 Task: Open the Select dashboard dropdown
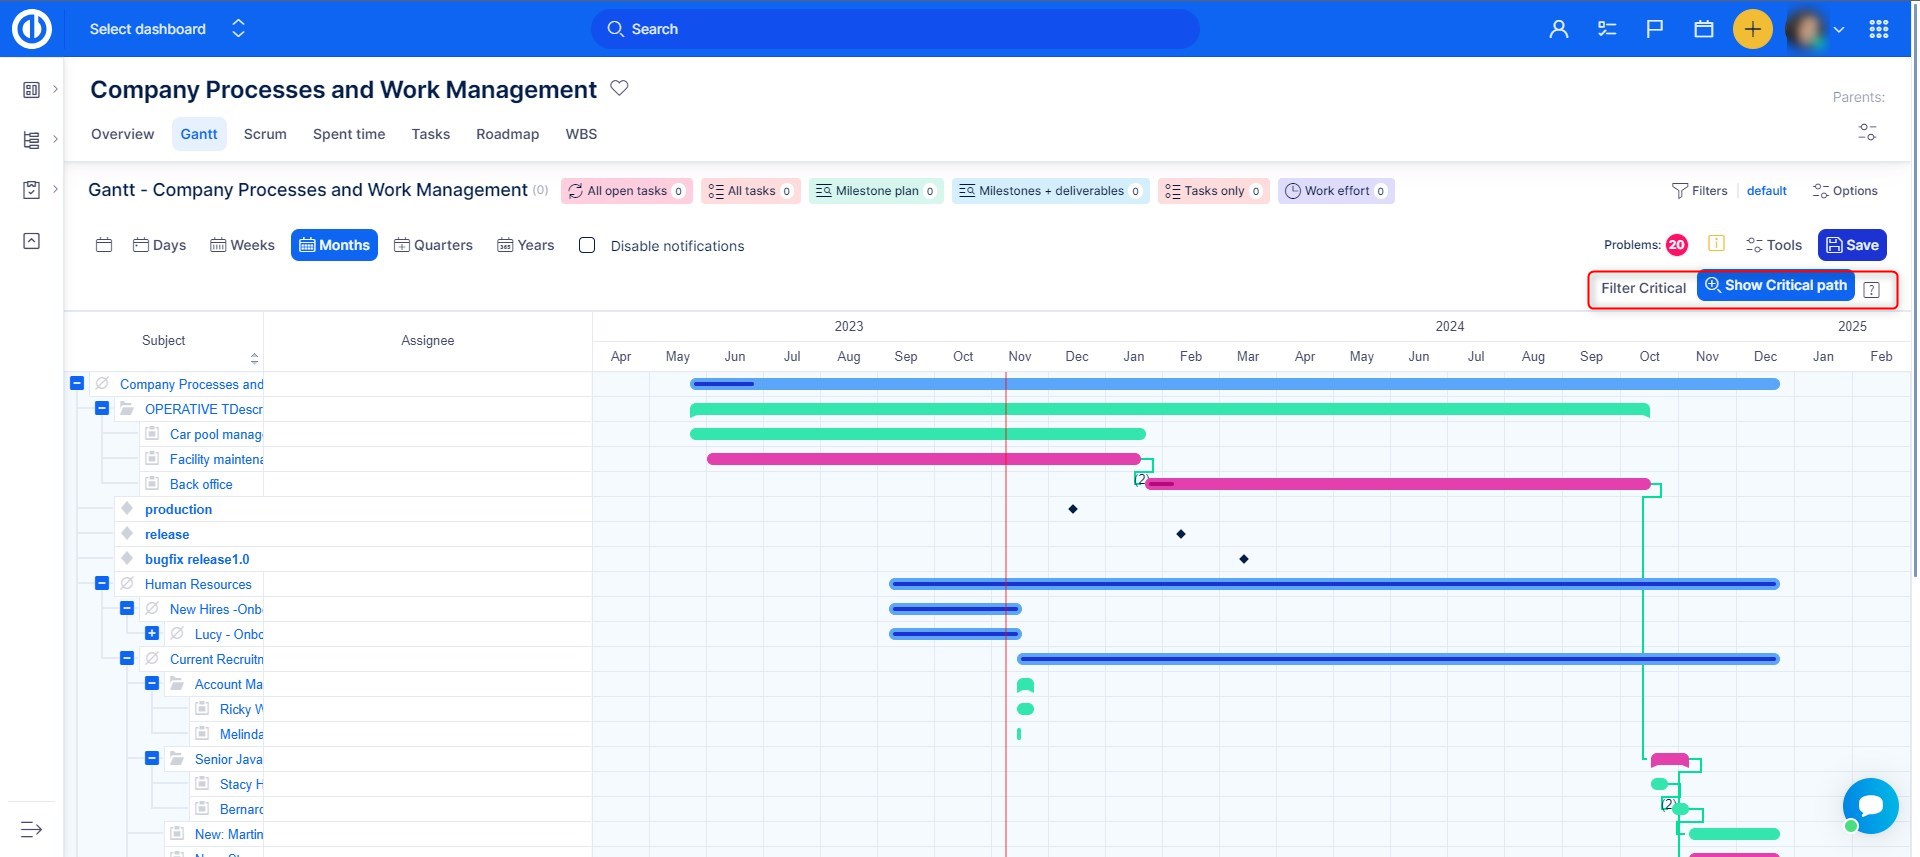pos(167,29)
